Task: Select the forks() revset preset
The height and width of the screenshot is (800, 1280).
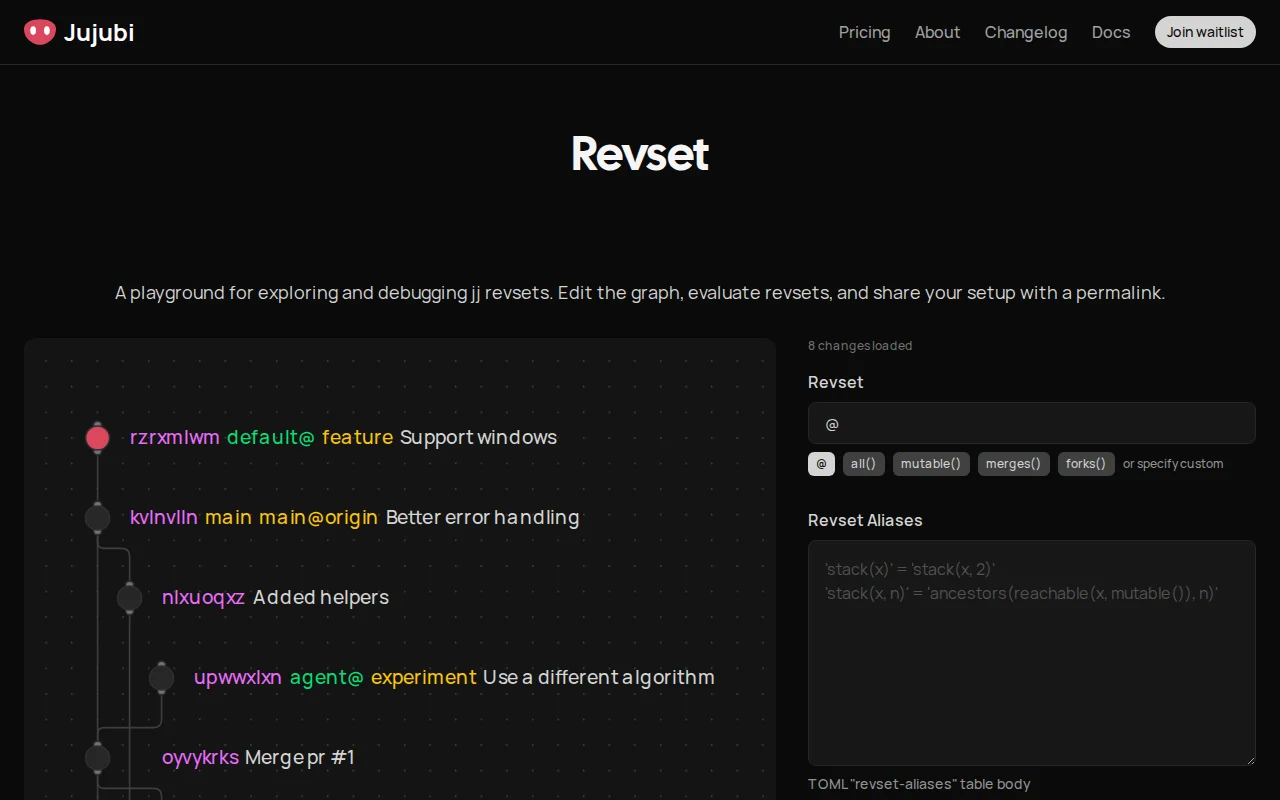Action: (x=1086, y=464)
